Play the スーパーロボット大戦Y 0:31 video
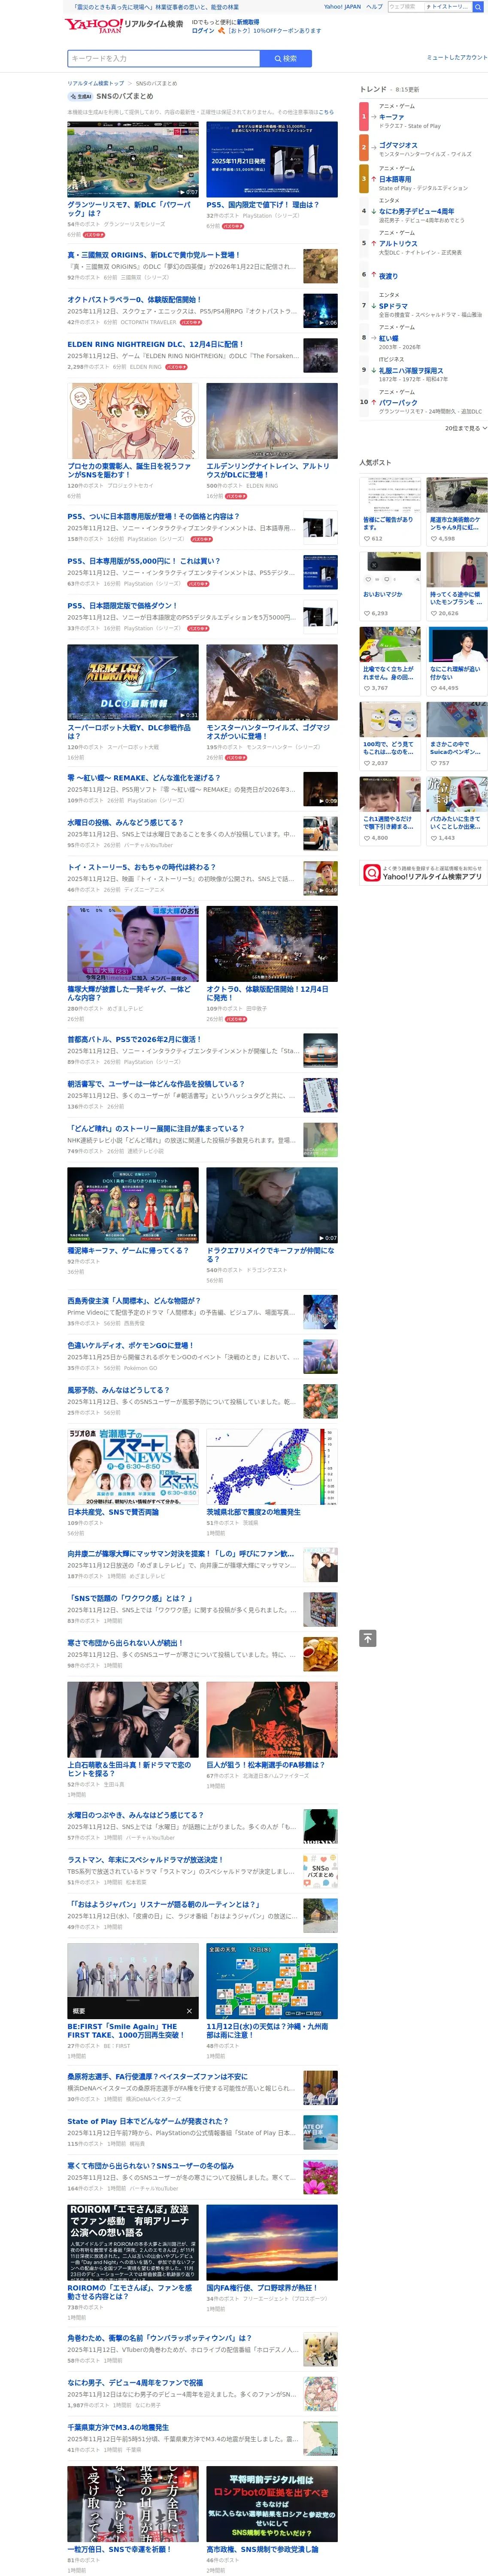Image resolution: width=488 pixels, height=2576 pixels. click(133, 682)
